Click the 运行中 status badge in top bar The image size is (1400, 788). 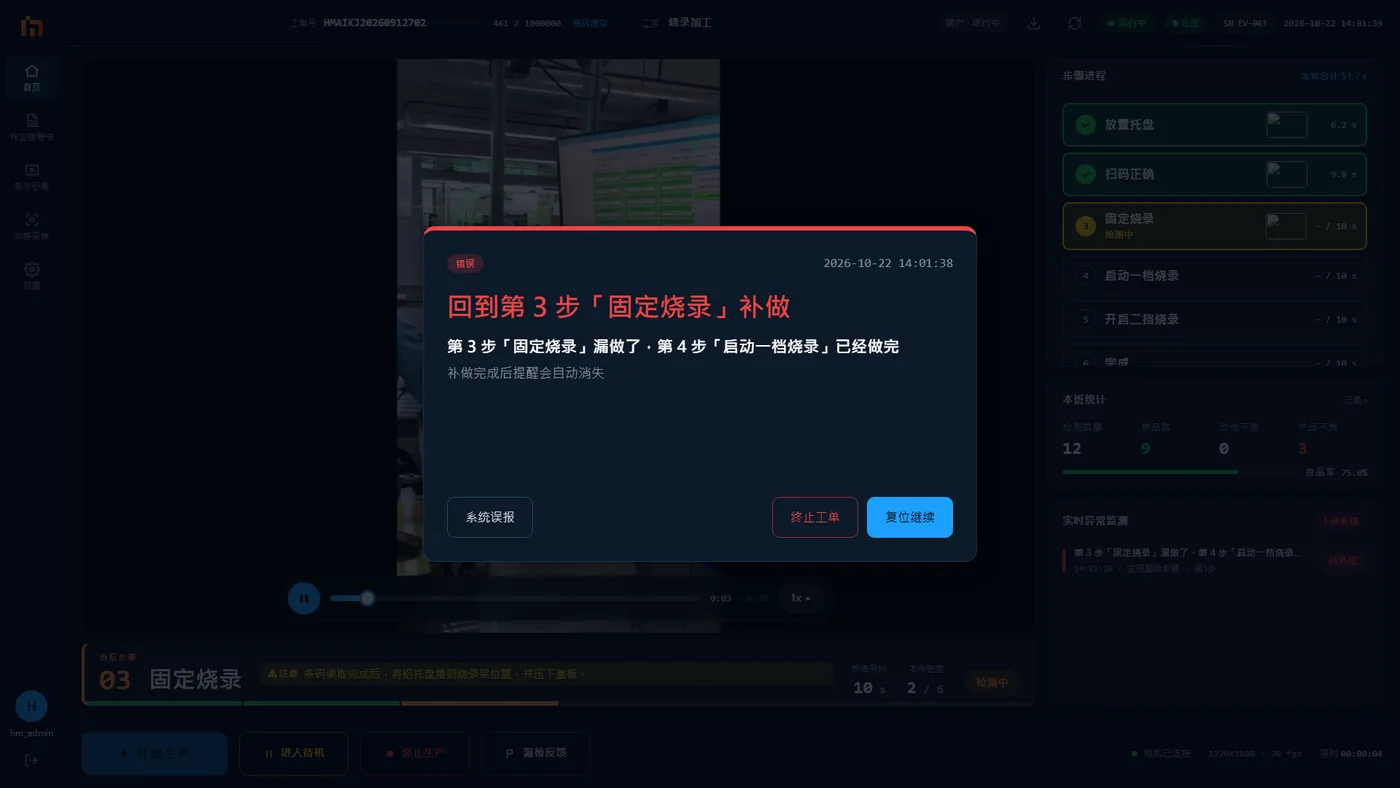(1127, 23)
